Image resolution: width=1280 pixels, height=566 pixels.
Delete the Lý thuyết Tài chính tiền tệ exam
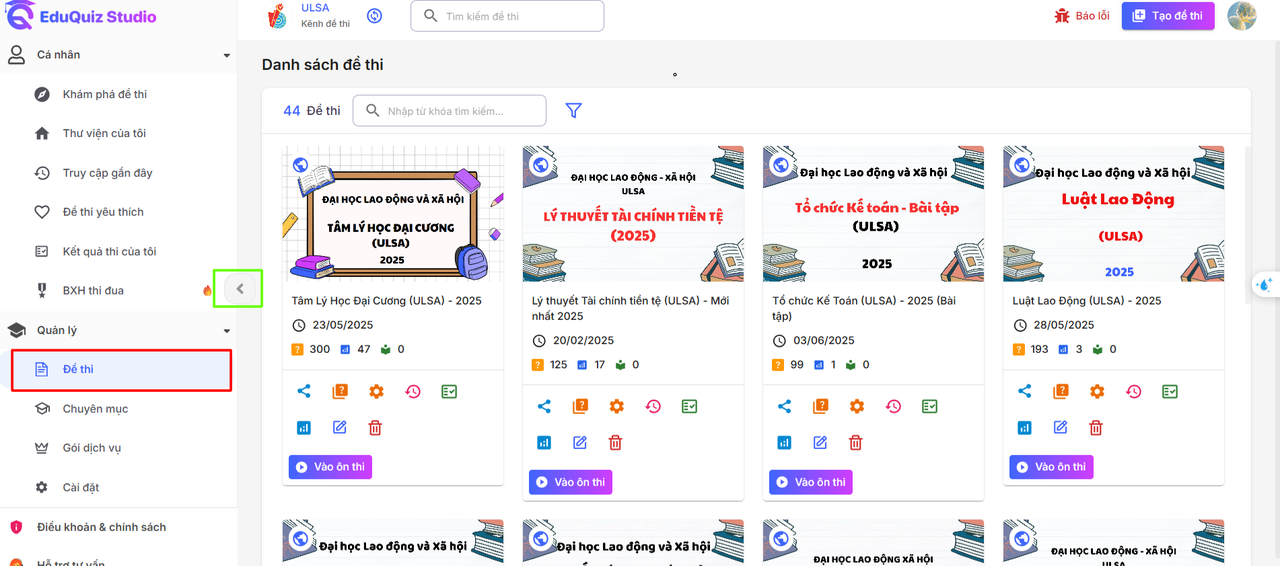[616, 442]
